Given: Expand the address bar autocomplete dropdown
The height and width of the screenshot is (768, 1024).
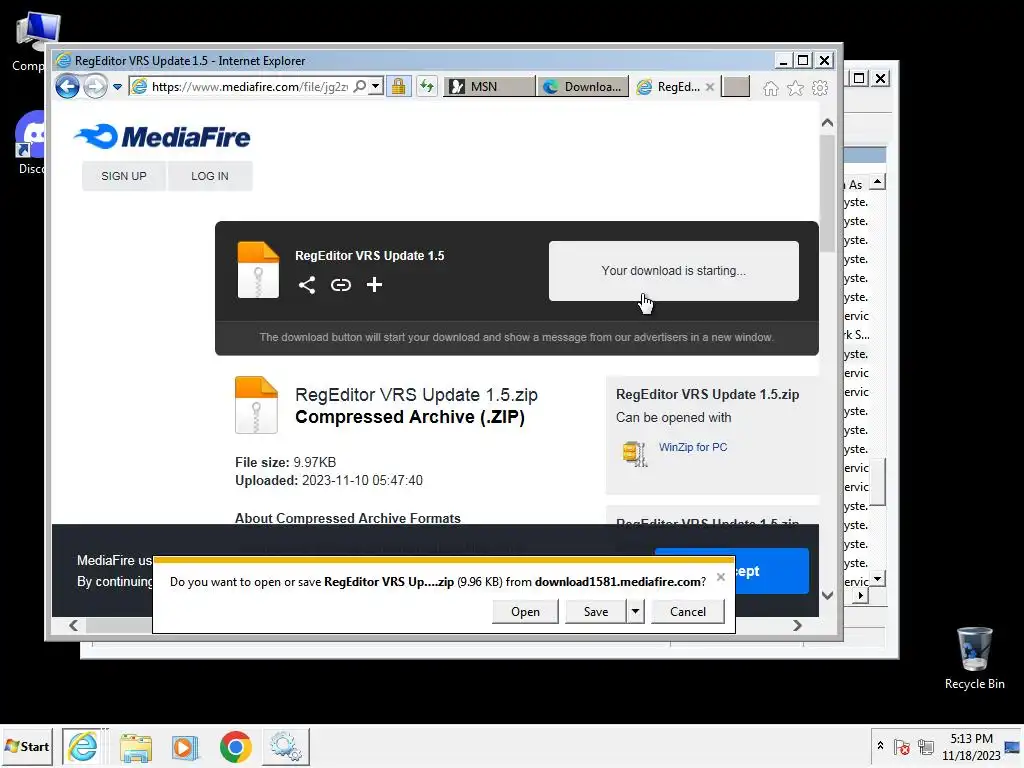Looking at the screenshot, I should point(376,87).
